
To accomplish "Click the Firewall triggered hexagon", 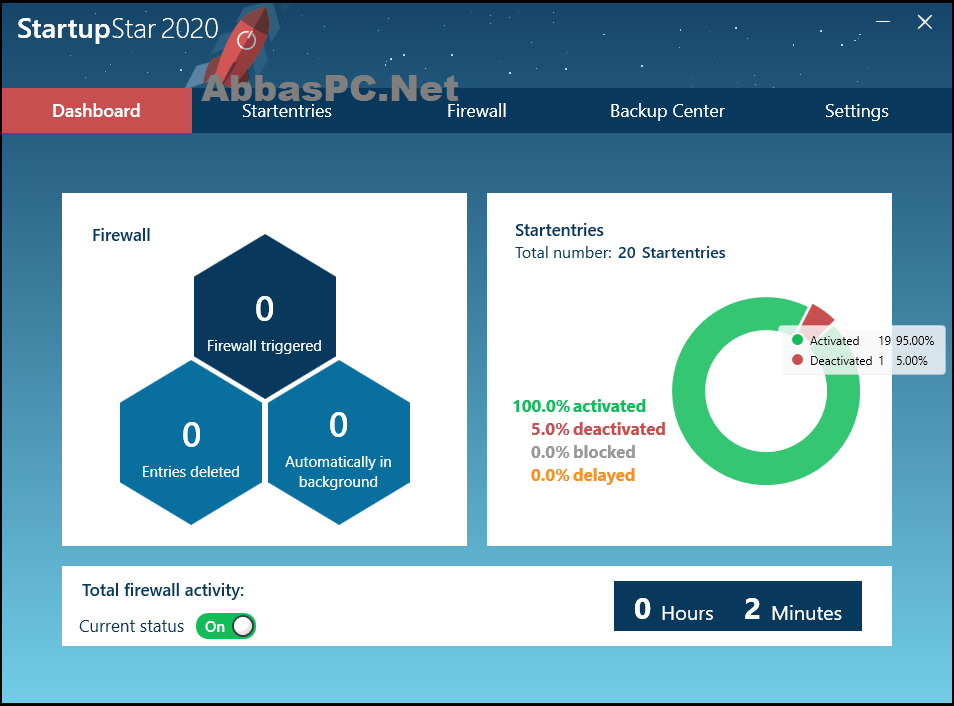I will [x=265, y=316].
